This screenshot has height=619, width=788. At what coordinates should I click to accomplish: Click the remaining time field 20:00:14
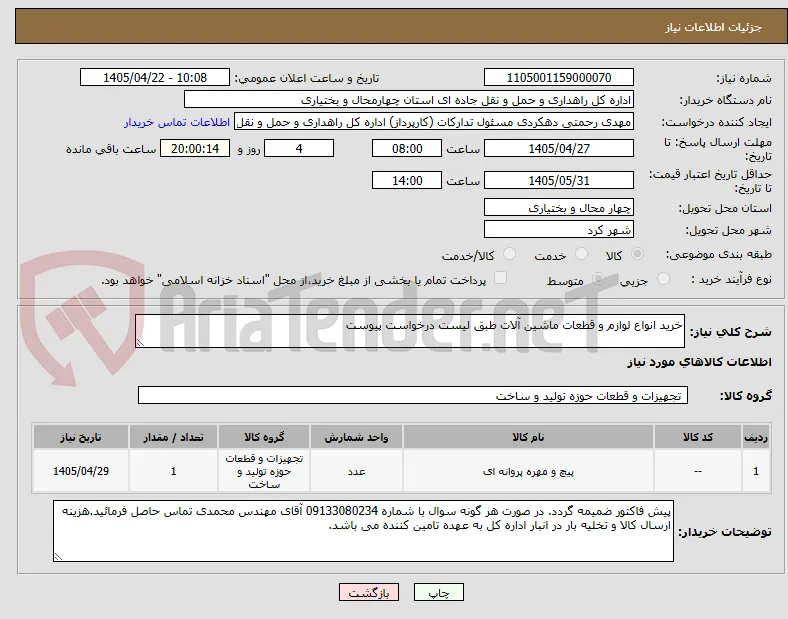click(x=195, y=149)
